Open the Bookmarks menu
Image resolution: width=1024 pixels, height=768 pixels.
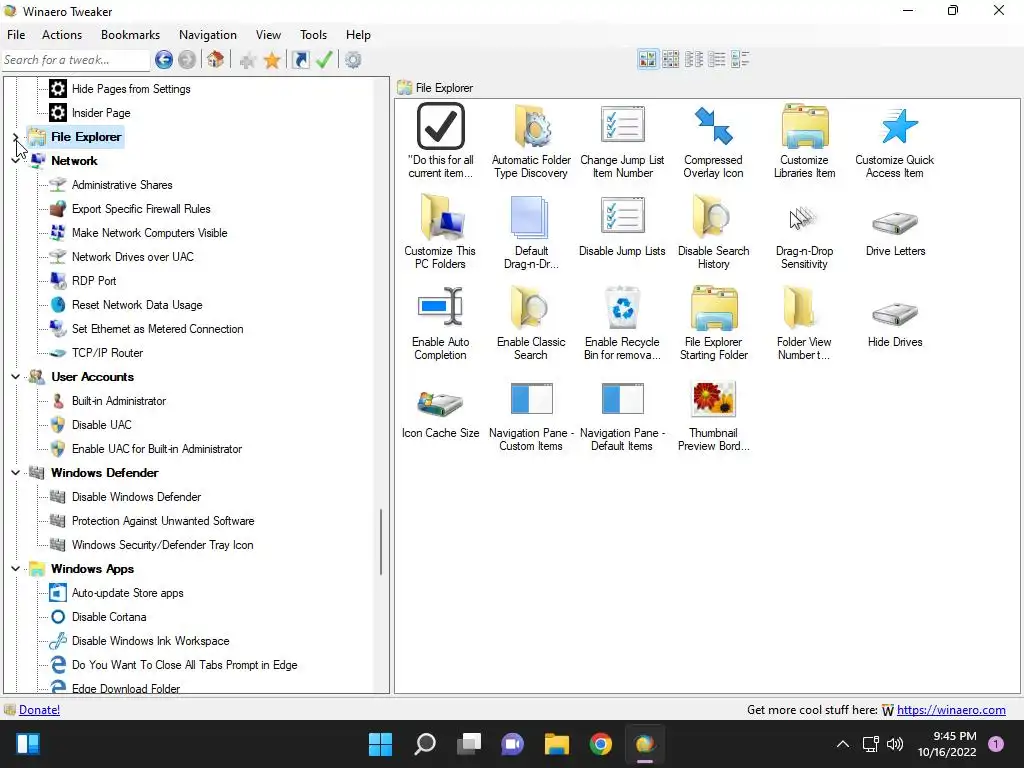tap(131, 35)
